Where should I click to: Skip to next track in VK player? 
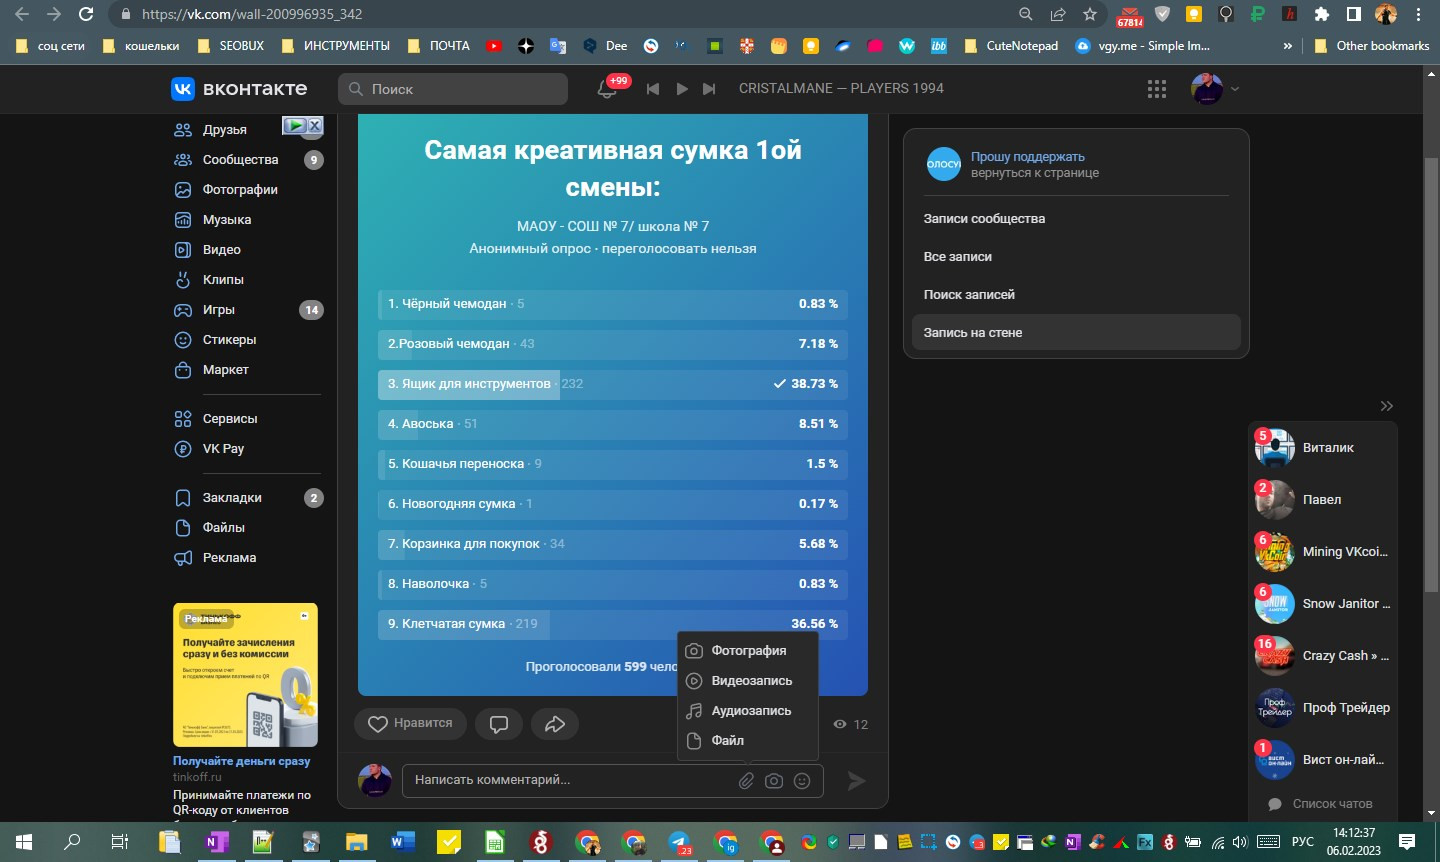click(709, 89)
